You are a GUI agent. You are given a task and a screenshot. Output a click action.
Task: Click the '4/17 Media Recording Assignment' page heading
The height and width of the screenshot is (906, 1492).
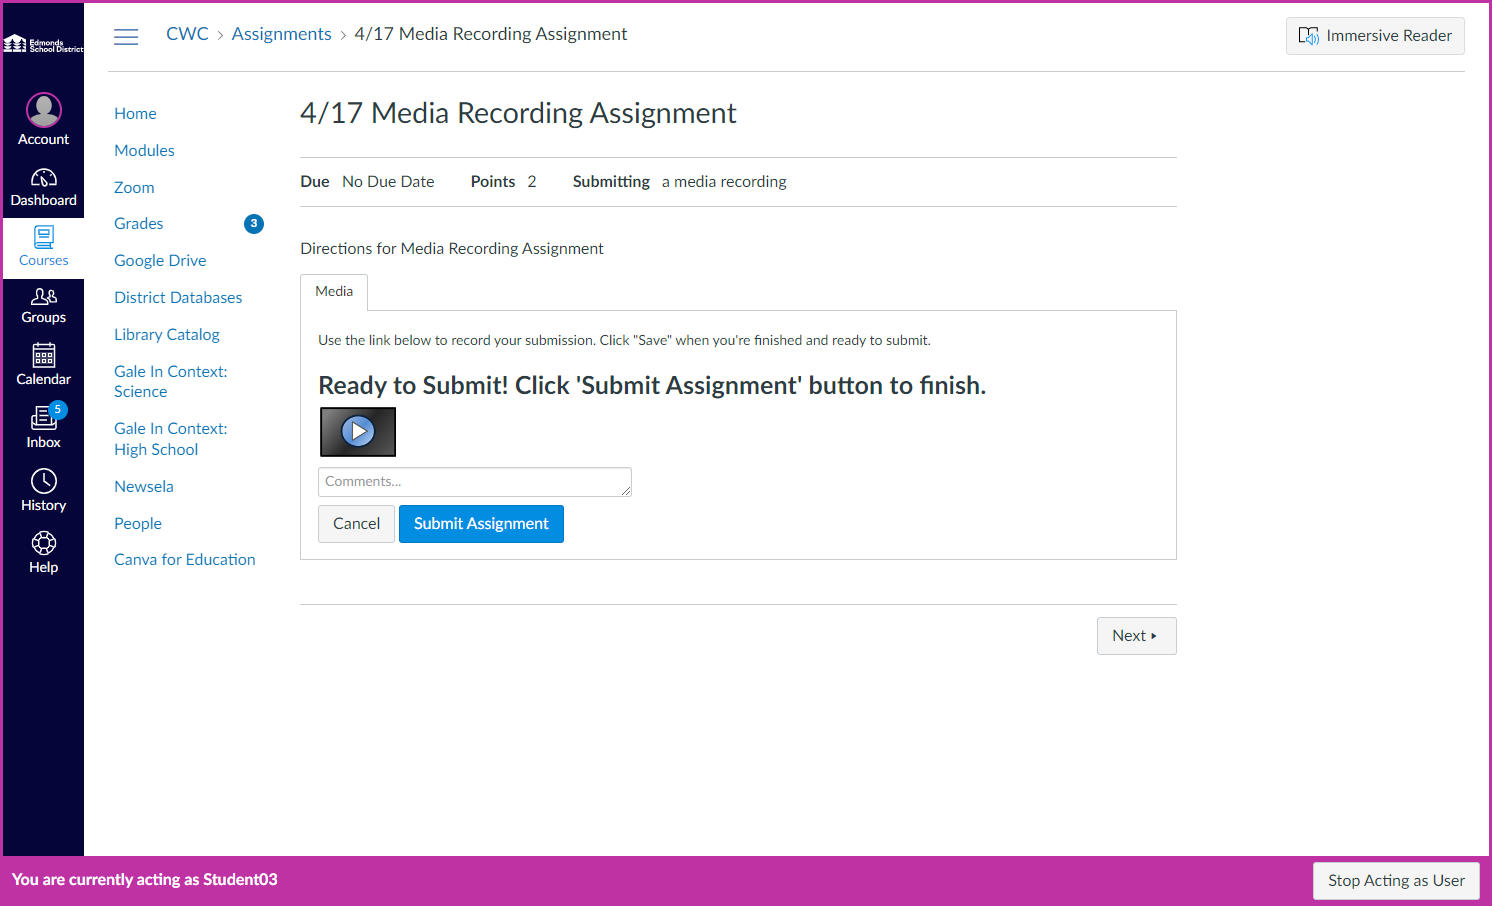[518, 113]
